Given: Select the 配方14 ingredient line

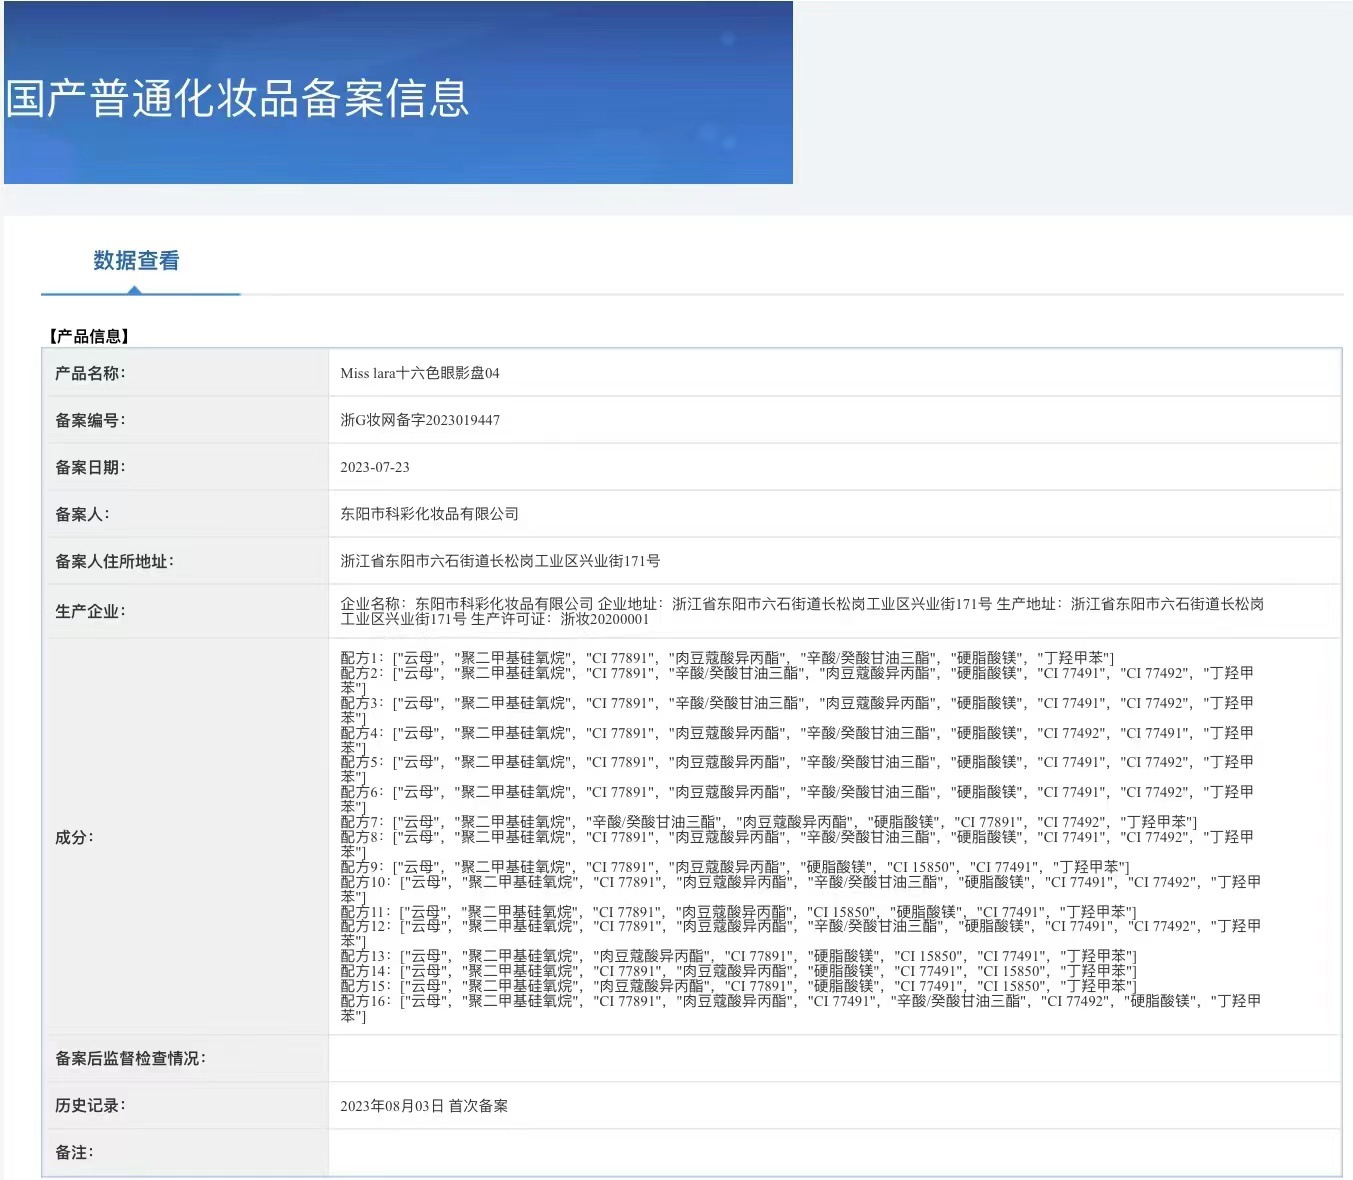Looking at the screenshot, I should click(739, 971).
